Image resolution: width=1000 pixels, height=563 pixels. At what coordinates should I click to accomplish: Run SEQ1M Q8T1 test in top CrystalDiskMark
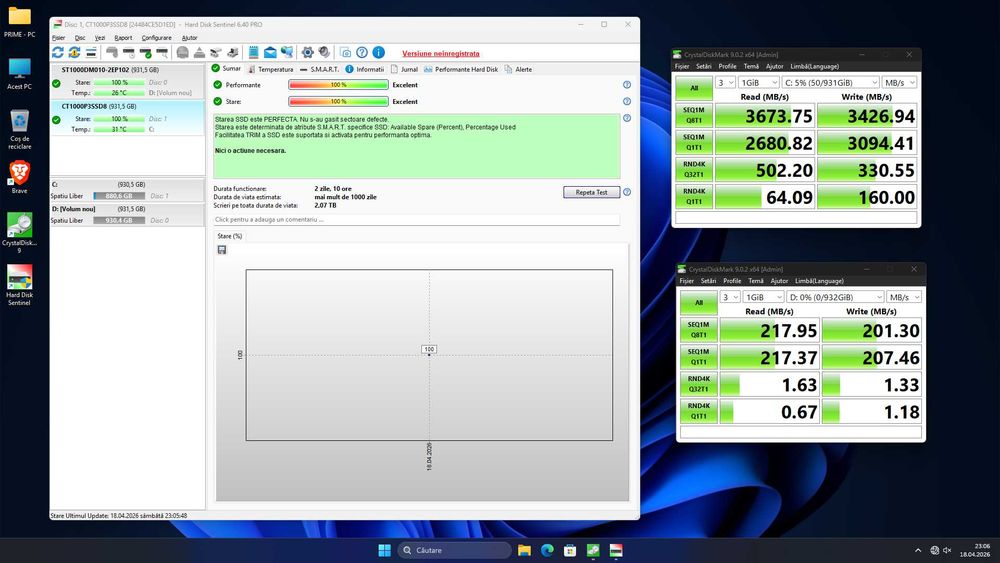(x=694, y=115)
